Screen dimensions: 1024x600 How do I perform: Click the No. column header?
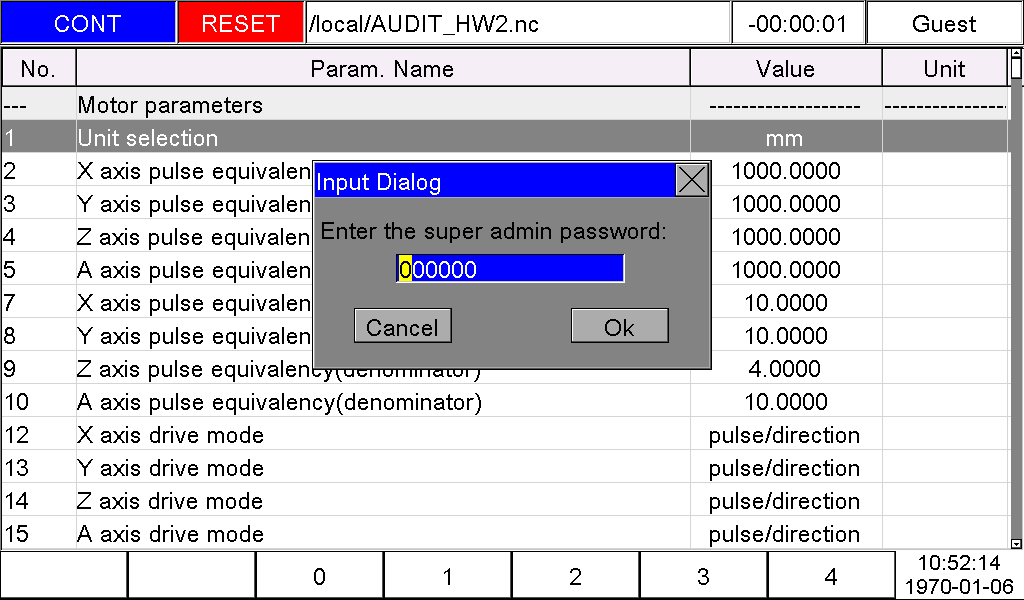click(39, 68)
